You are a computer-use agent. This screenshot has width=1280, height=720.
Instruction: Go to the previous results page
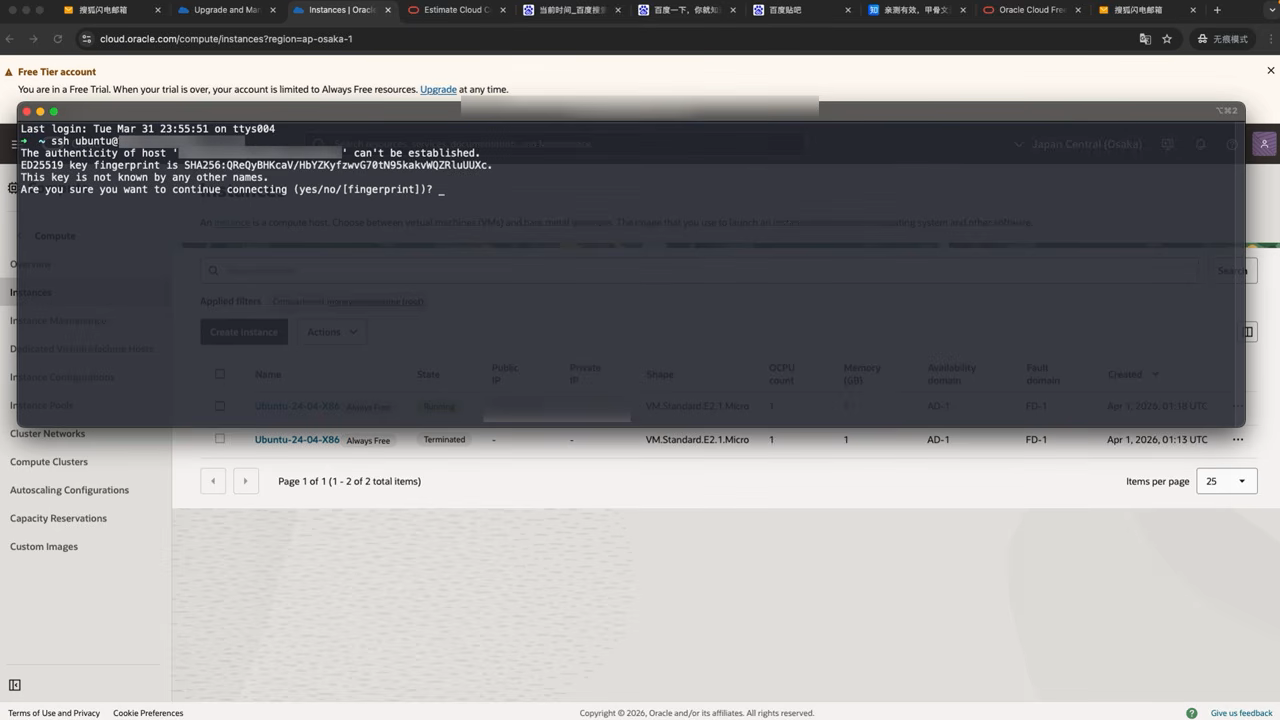point(213,481)
